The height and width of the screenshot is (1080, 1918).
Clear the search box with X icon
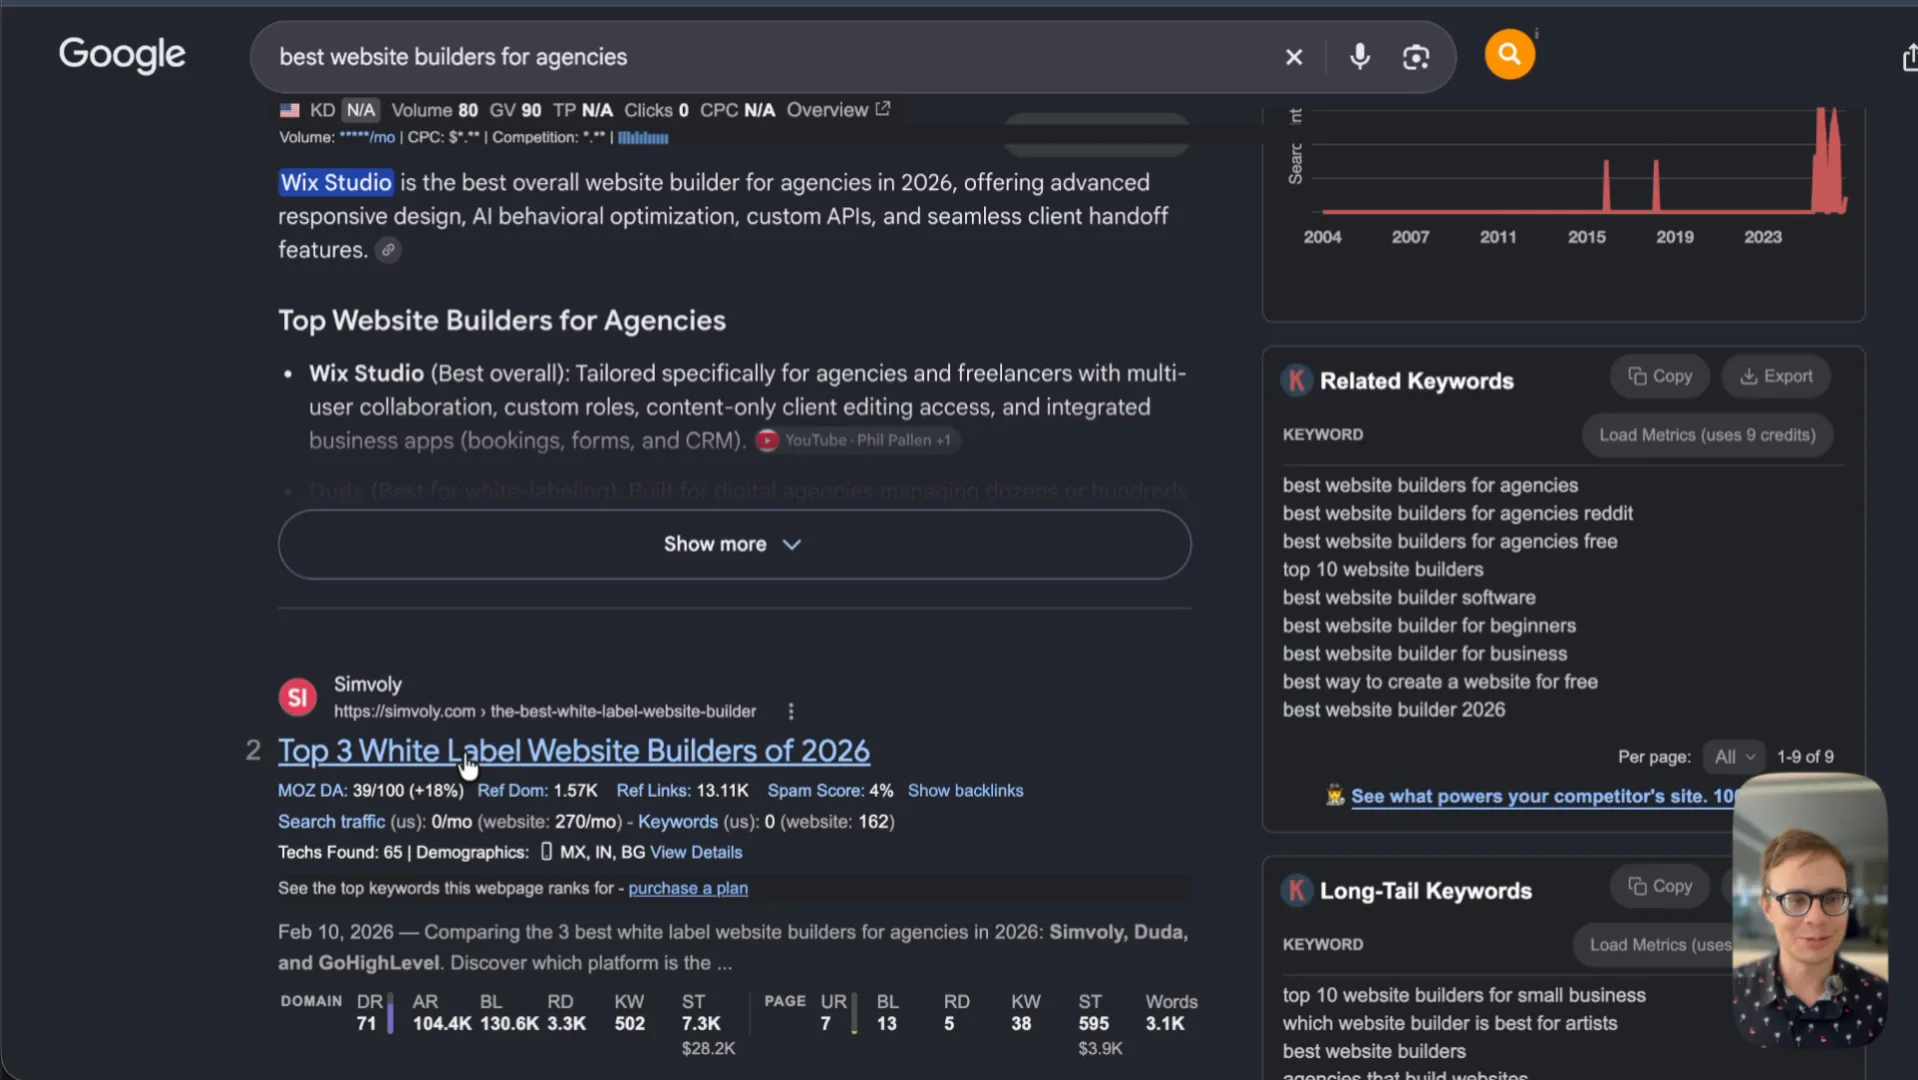(x=1294, y=57)
